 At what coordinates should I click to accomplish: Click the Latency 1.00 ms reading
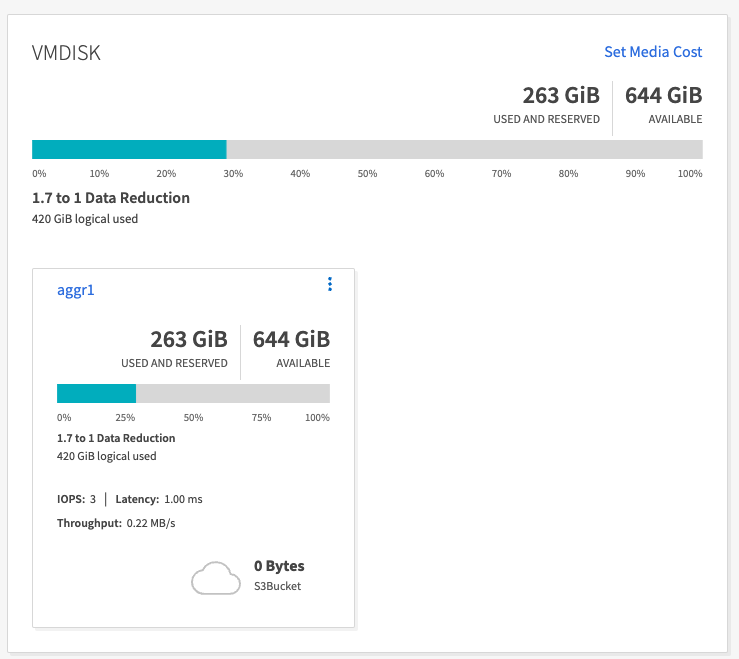(182, 499)
